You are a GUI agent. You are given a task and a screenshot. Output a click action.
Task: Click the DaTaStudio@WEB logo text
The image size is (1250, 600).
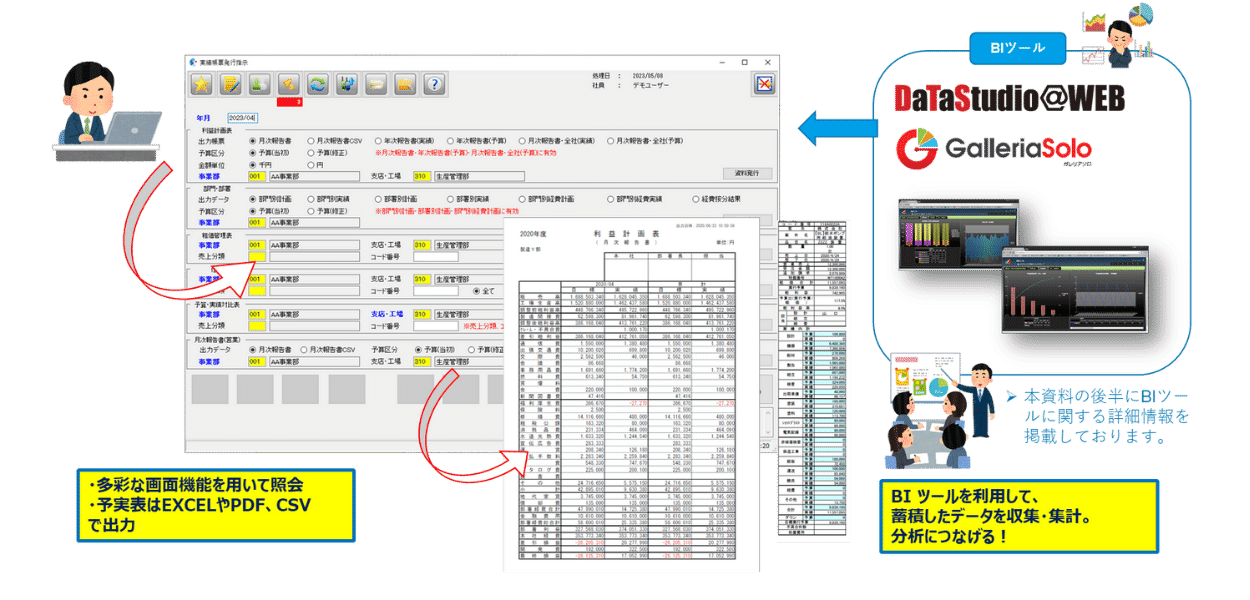click(1010, 98)
